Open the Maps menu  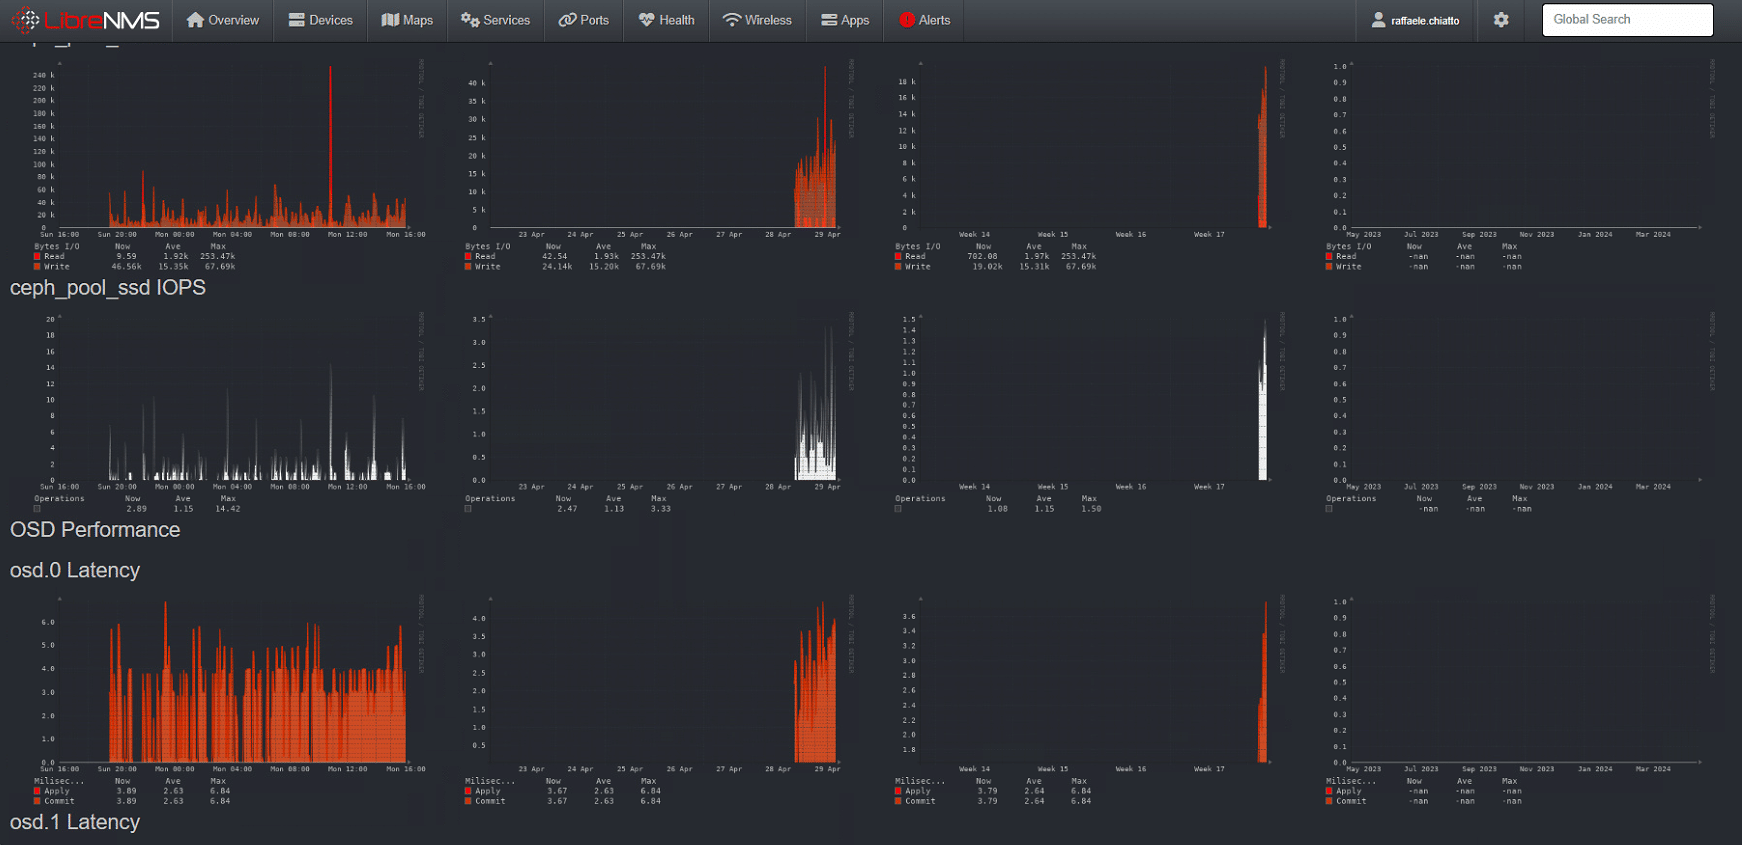[x=408, y=20]
